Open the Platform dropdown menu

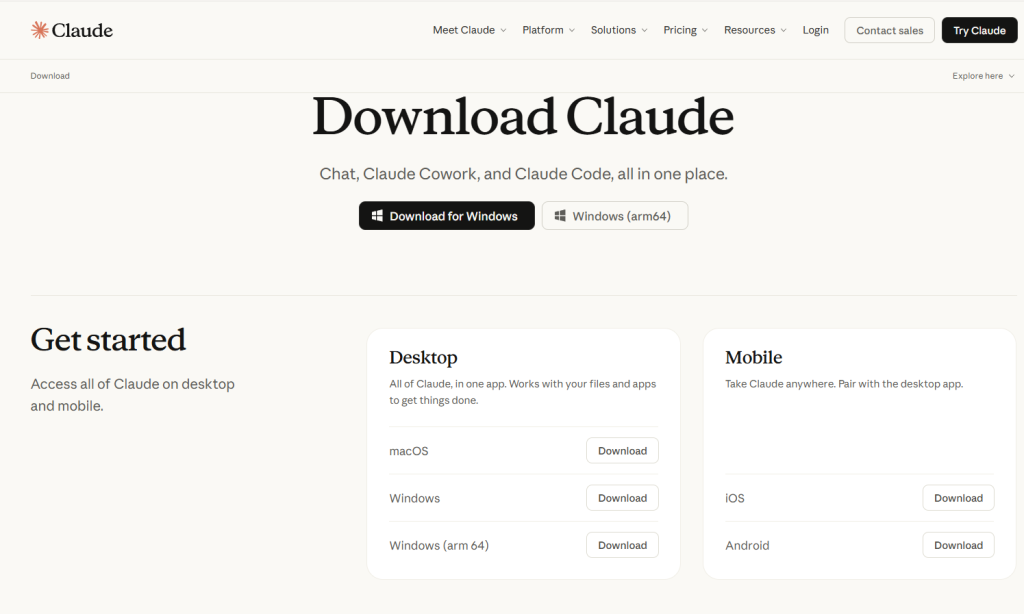coord(548,30)
